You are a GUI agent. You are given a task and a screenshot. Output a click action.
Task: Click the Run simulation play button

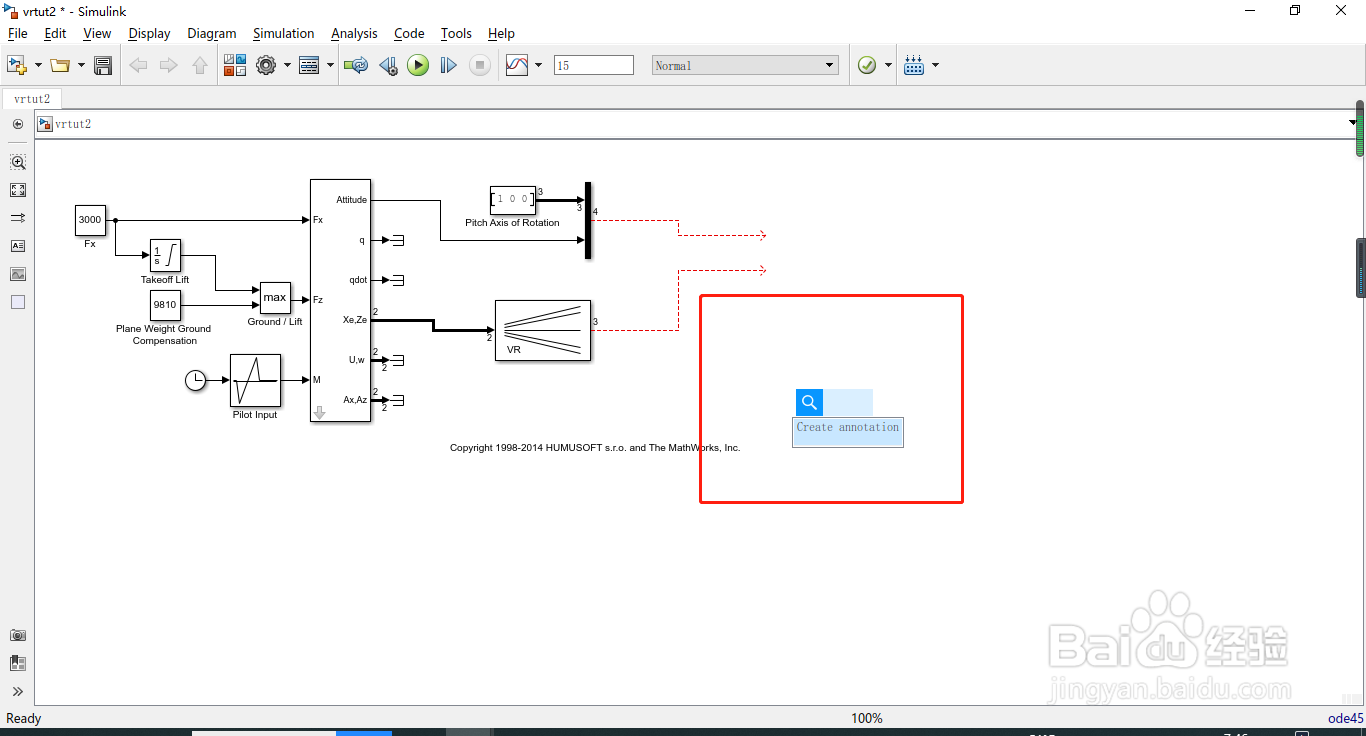tap(418, 65)
